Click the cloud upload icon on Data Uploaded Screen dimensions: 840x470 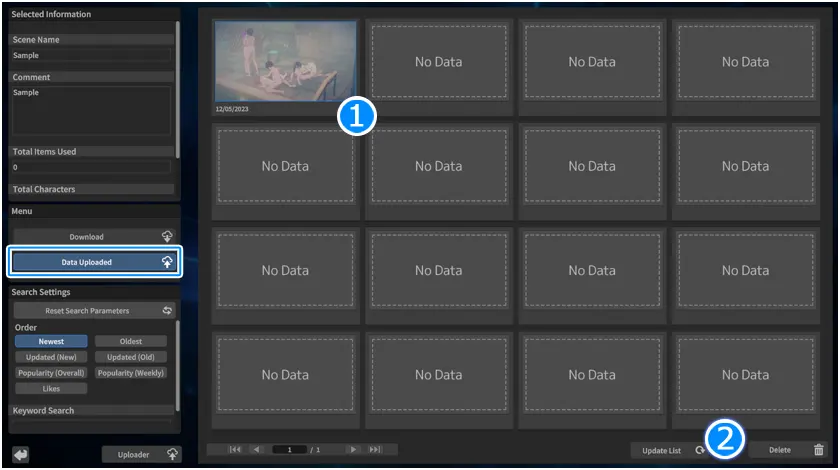click(x=166, y=262)
